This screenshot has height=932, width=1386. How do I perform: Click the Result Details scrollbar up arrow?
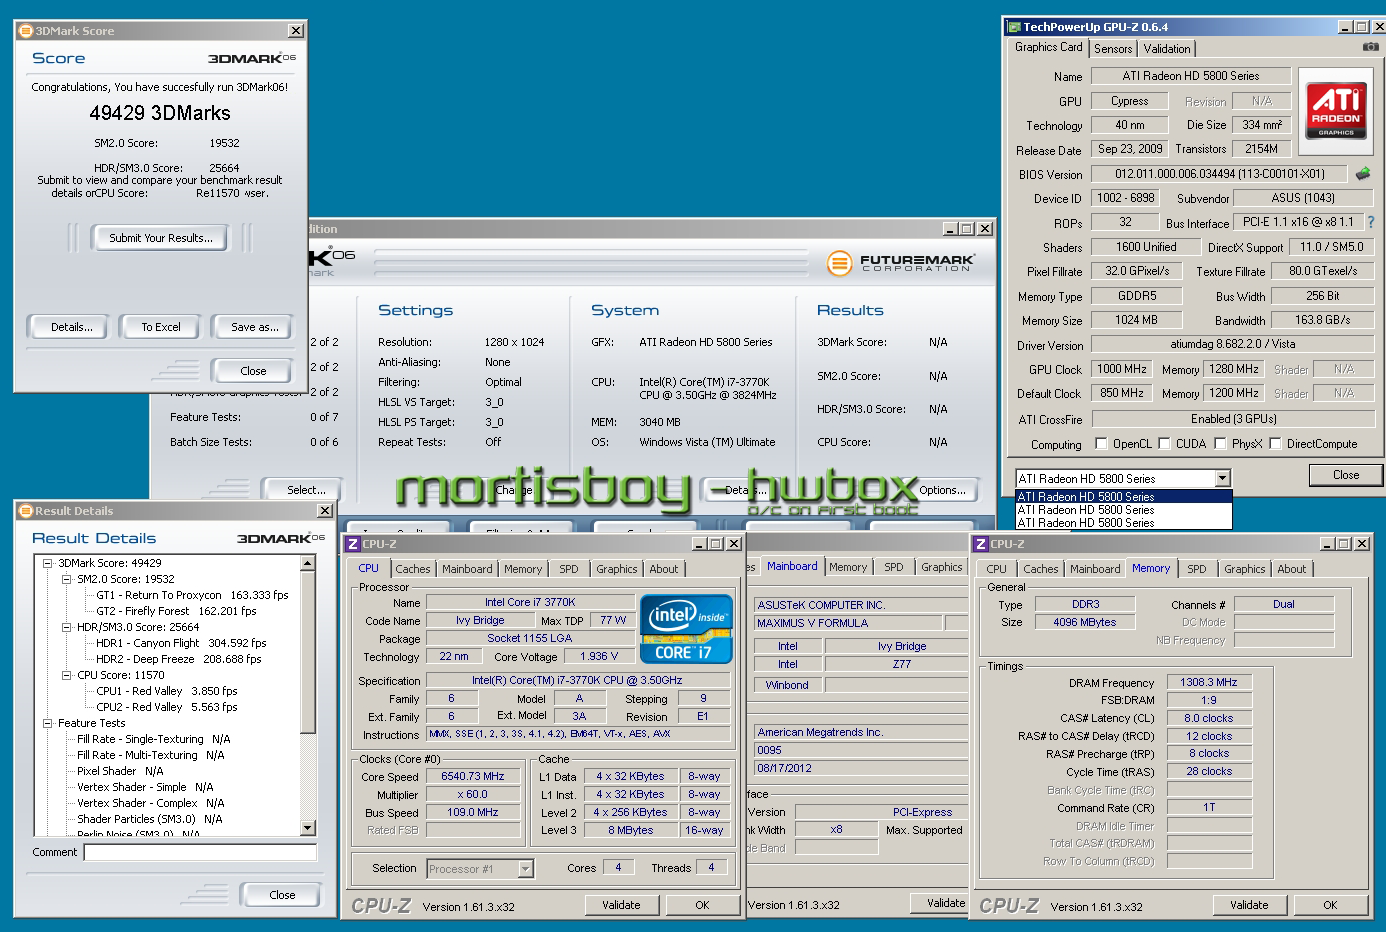click(308, 564)
